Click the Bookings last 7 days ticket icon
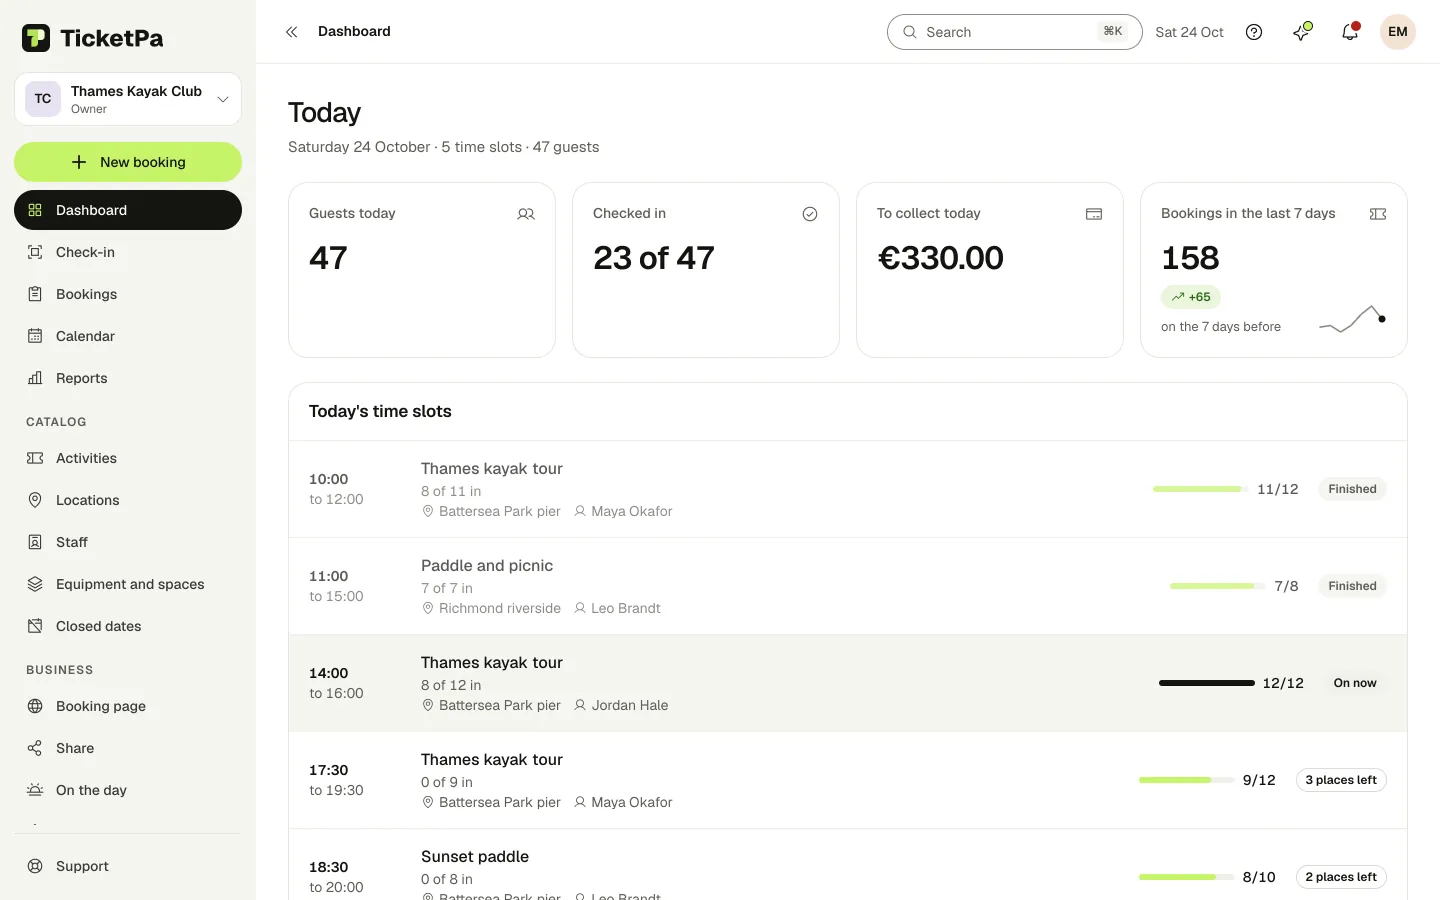 pos(1378,214)
